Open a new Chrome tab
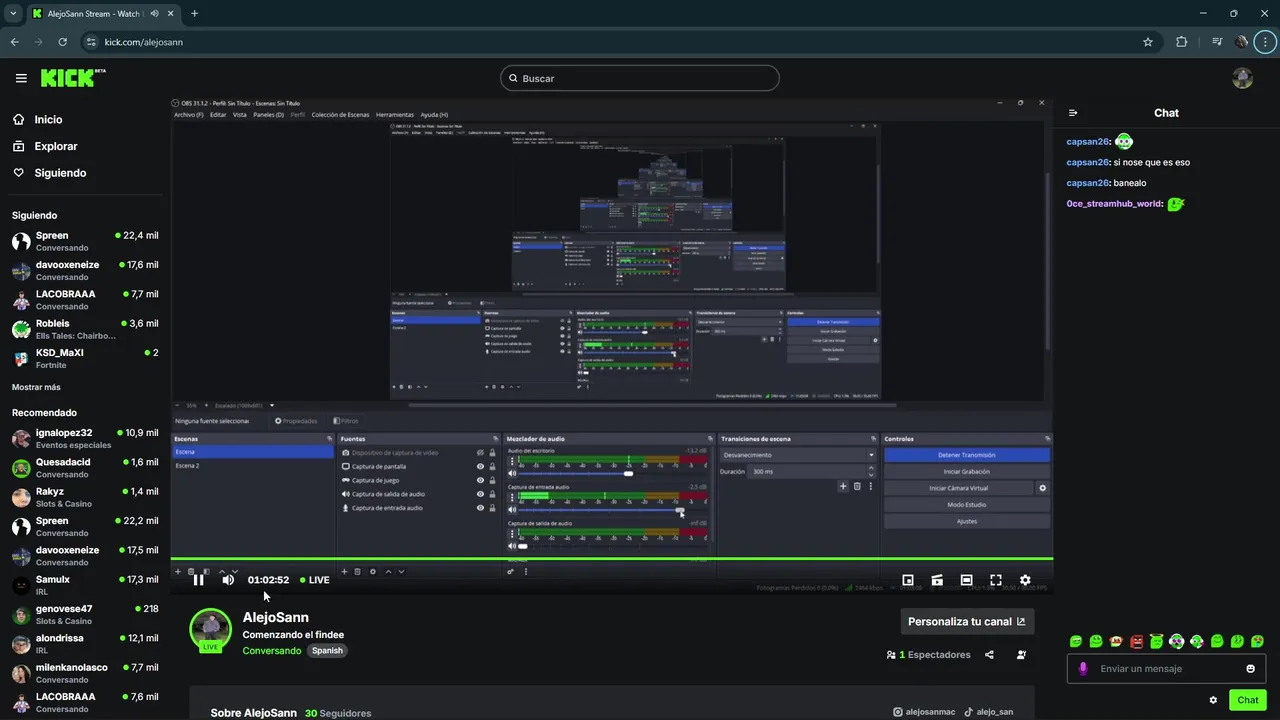 [x=194, y=14]
